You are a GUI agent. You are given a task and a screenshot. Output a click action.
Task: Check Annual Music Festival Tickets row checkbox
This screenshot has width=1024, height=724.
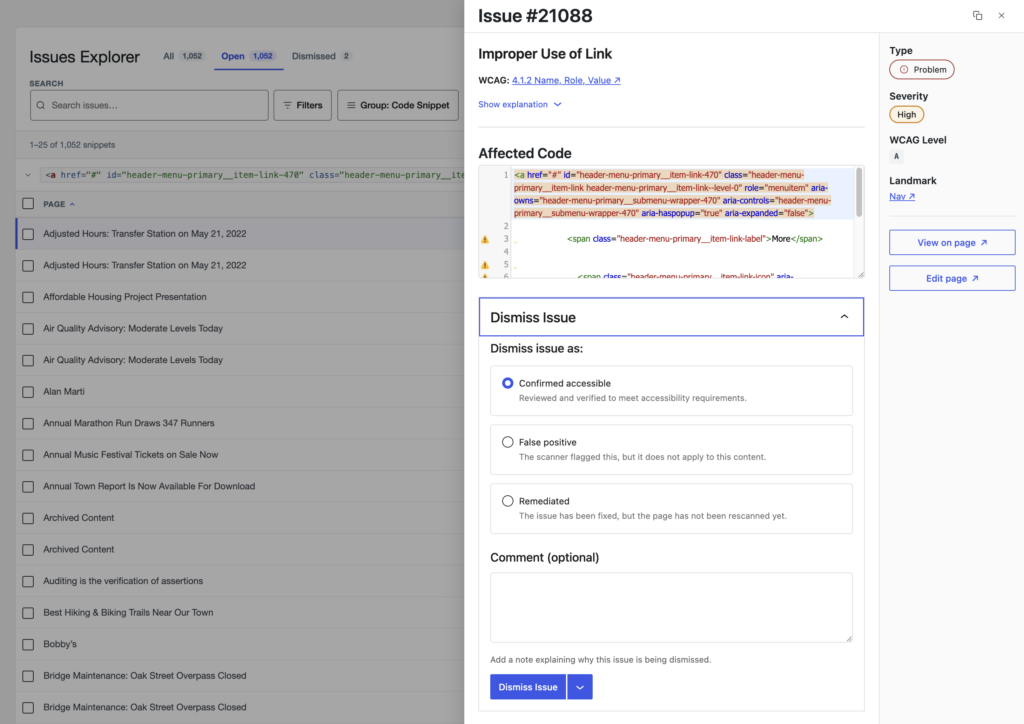tap(28, 455)
